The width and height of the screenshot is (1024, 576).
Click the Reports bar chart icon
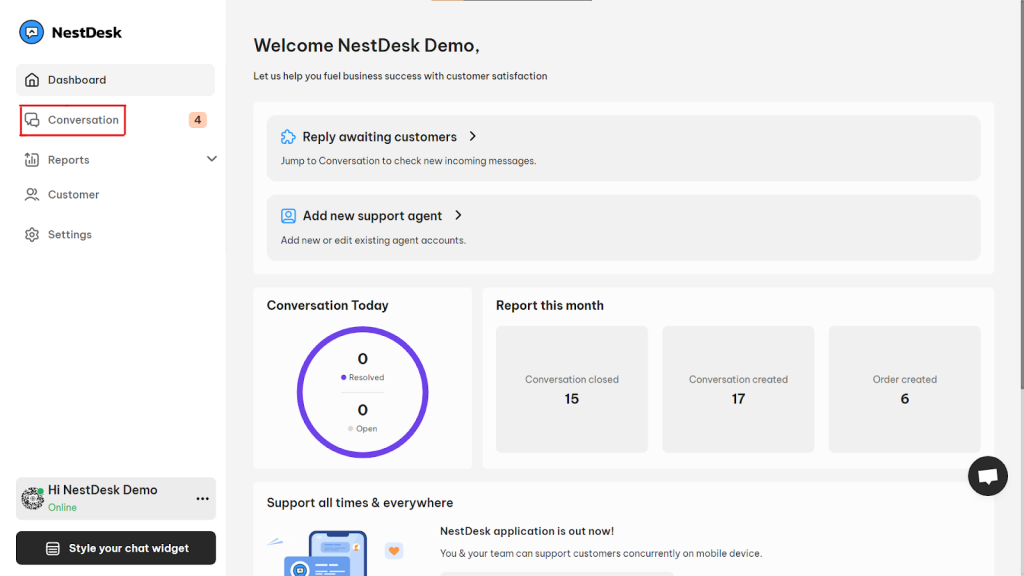click(x=31, y=159)
